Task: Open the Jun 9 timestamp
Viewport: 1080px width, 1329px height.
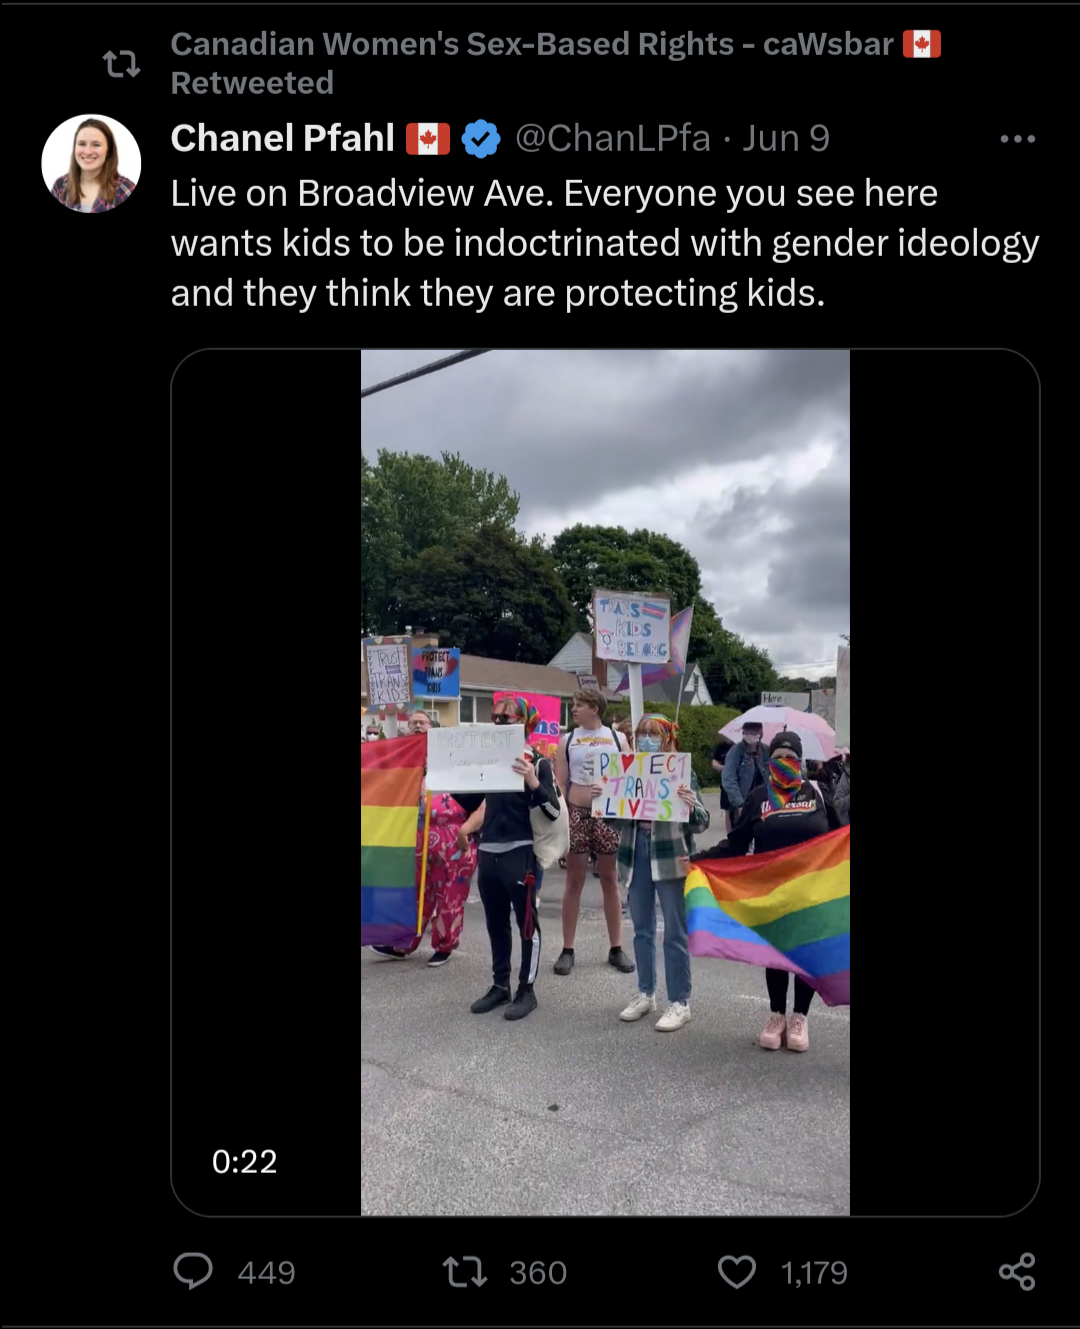Action: point(786,138)
